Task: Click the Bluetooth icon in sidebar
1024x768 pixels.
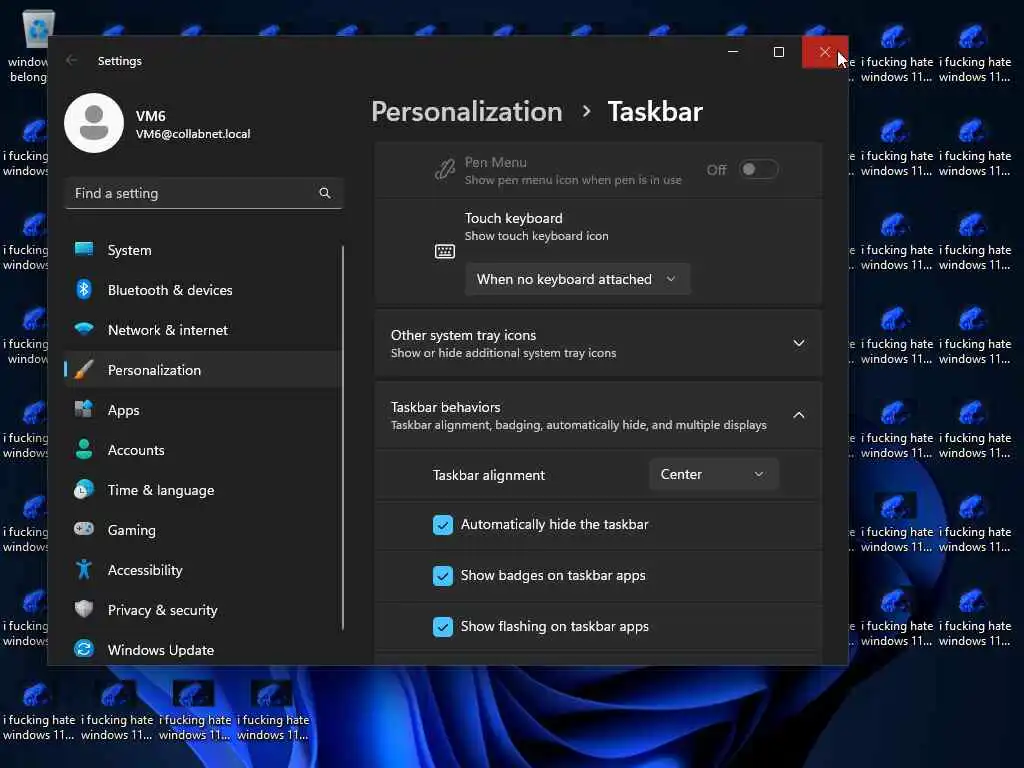Action: click(x=84, y=289)
